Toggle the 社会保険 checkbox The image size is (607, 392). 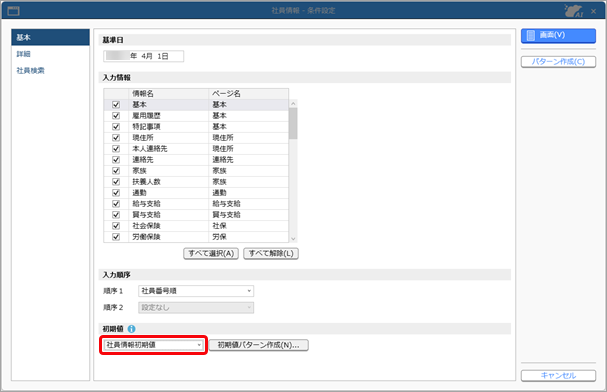(116, 226)
